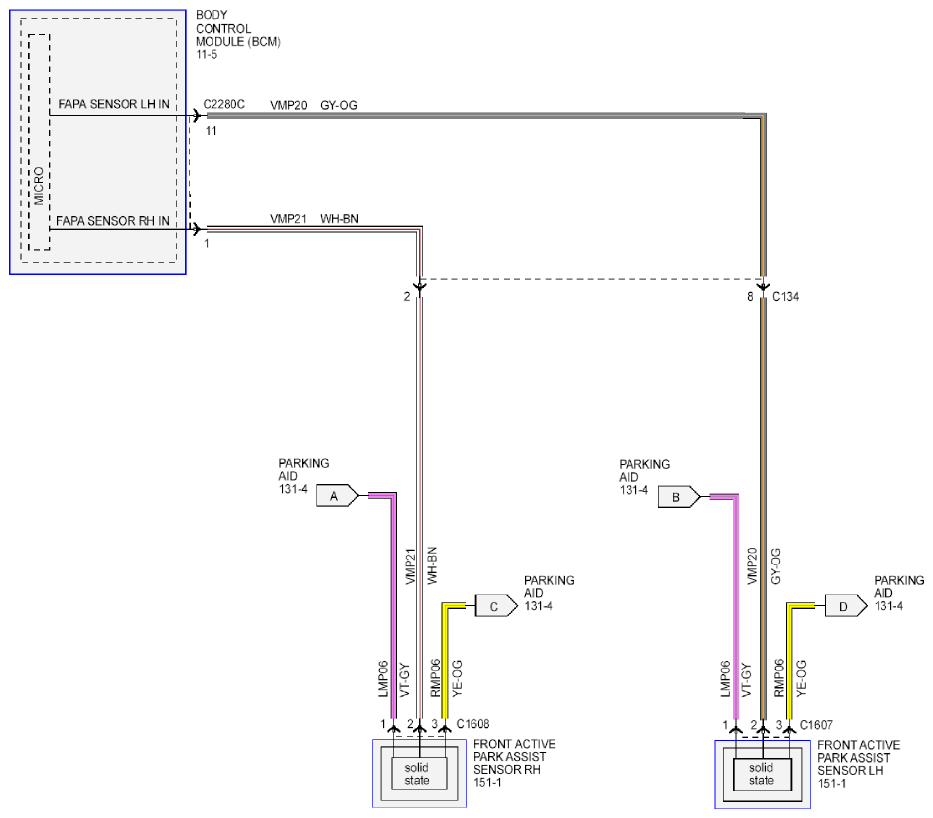This screenshot has height=818, width=933.
Task: Click the vertical "GY-OG" wire color label
Action: click(x=775, y=566)
